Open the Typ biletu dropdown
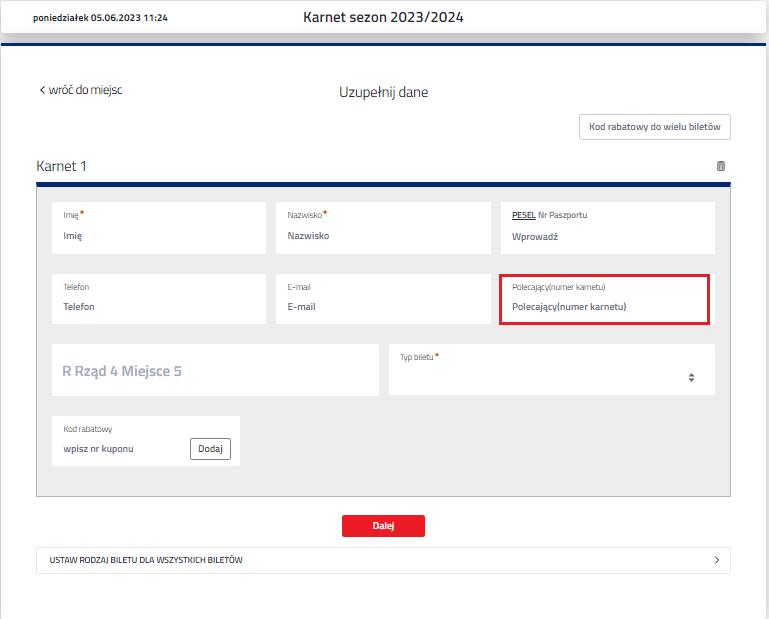The width and height of the screenshot is (769, 619). coord(551,377)
